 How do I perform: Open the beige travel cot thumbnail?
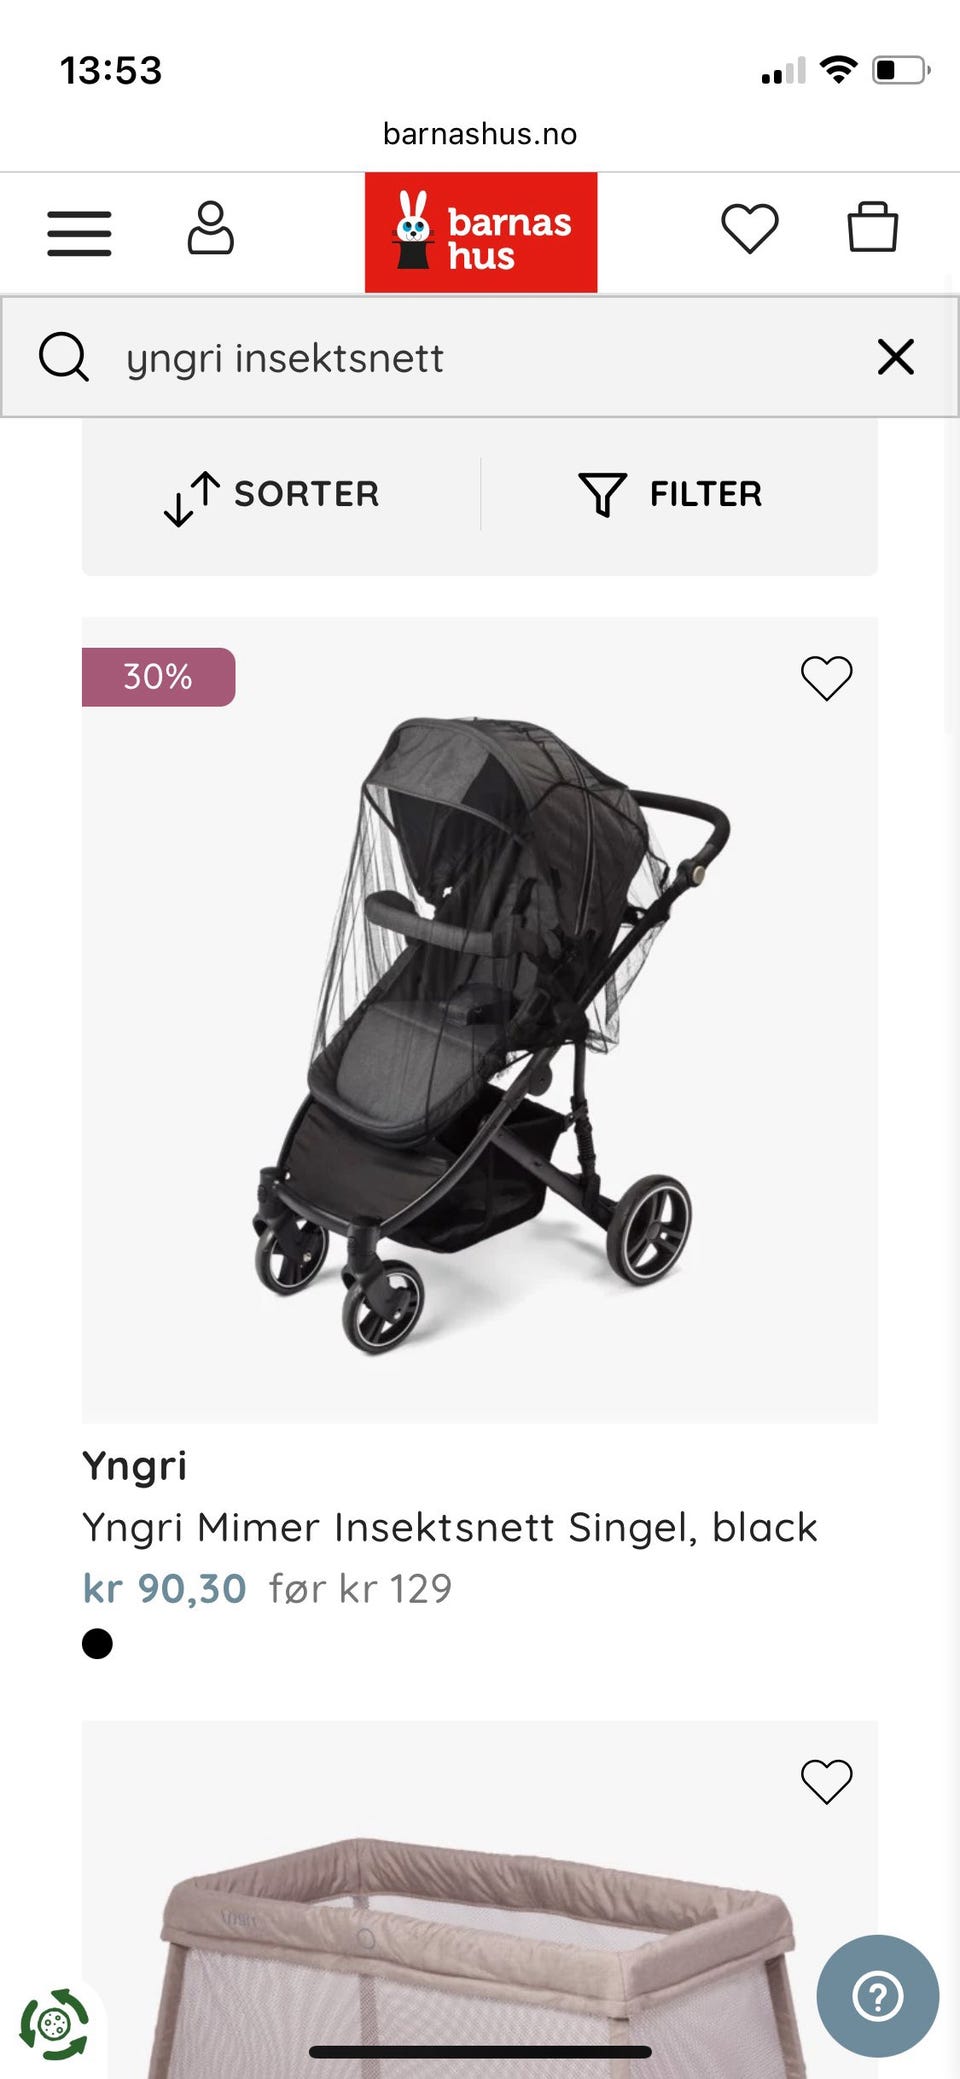click(480, 1900)
